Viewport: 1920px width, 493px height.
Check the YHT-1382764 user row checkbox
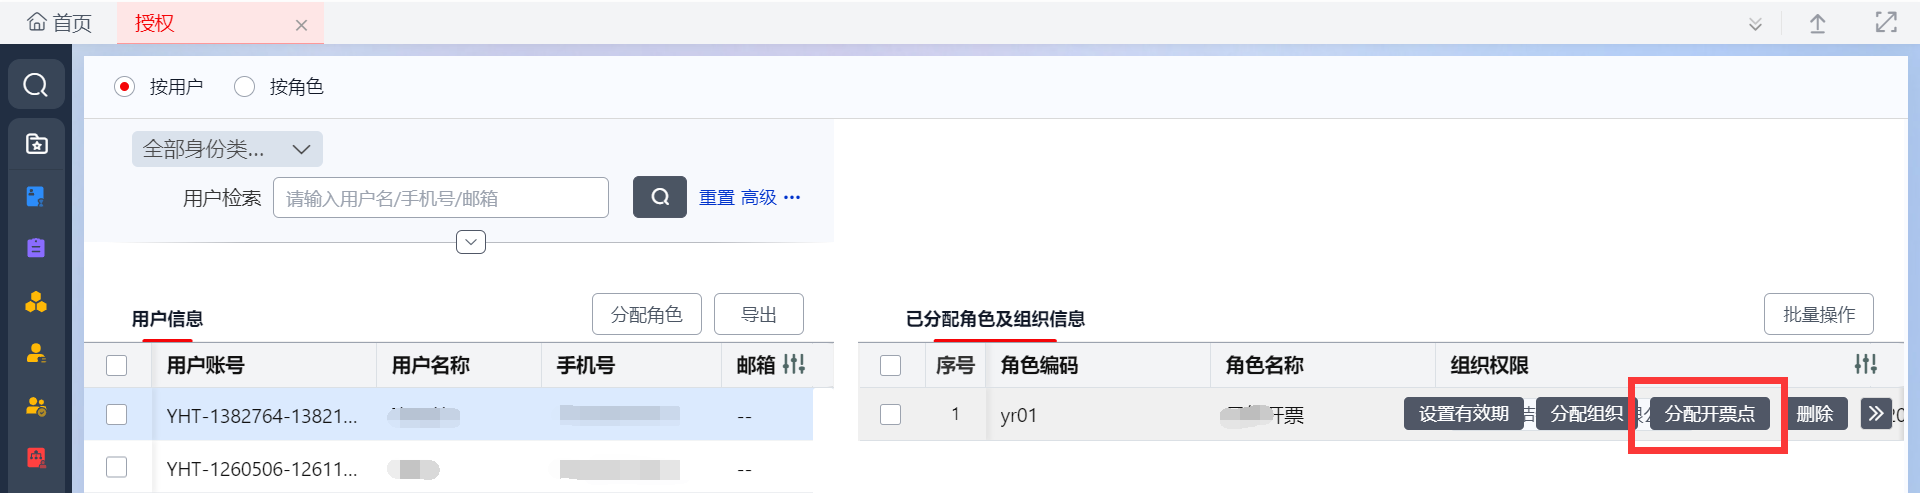tap(117, 414)
